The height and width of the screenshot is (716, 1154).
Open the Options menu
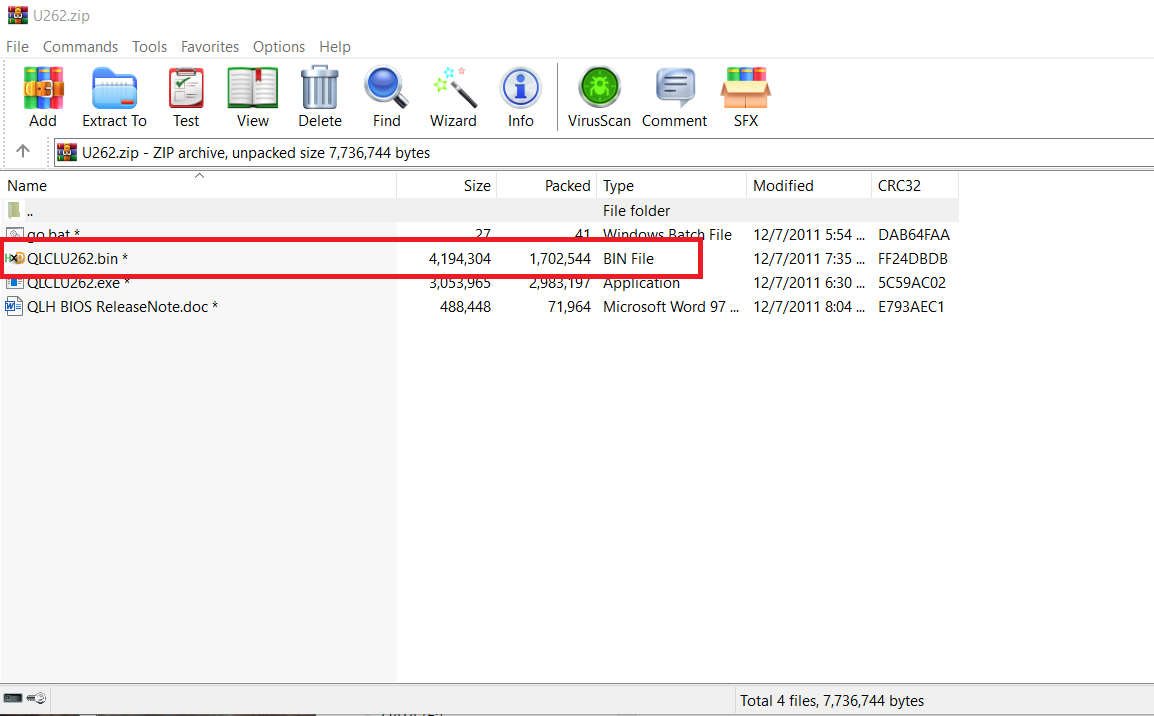tap(279, 46)
